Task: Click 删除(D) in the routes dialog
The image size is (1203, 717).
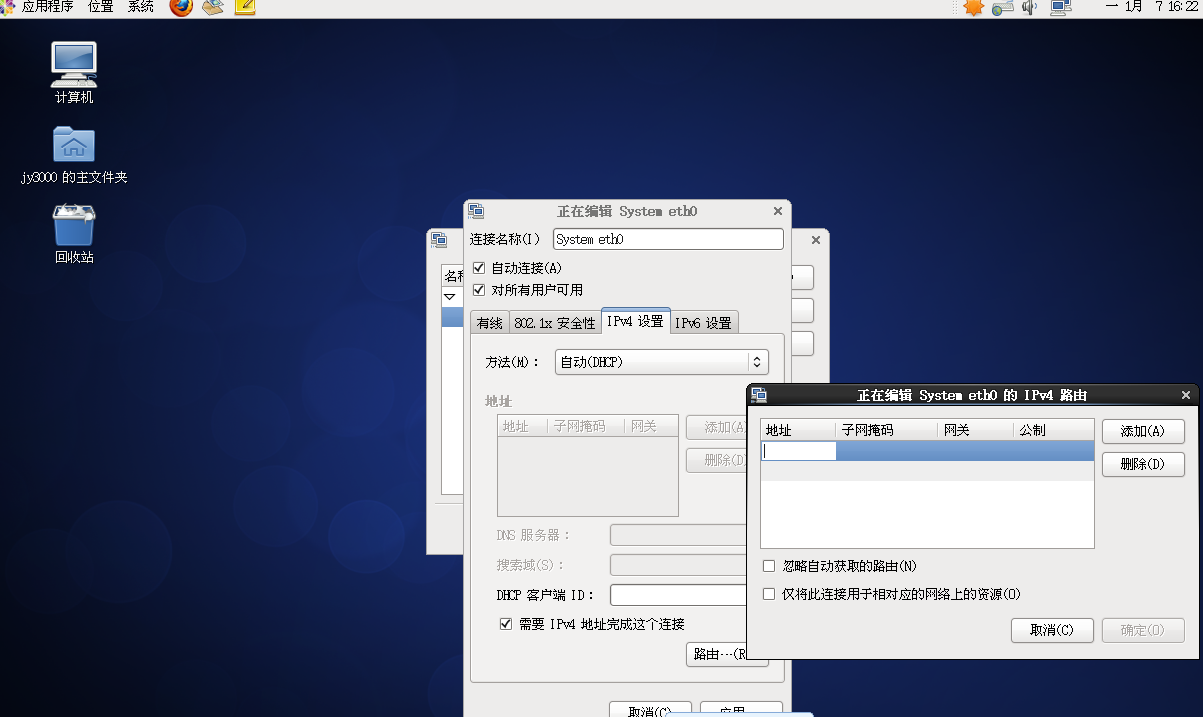Action: pos(1143,464)
